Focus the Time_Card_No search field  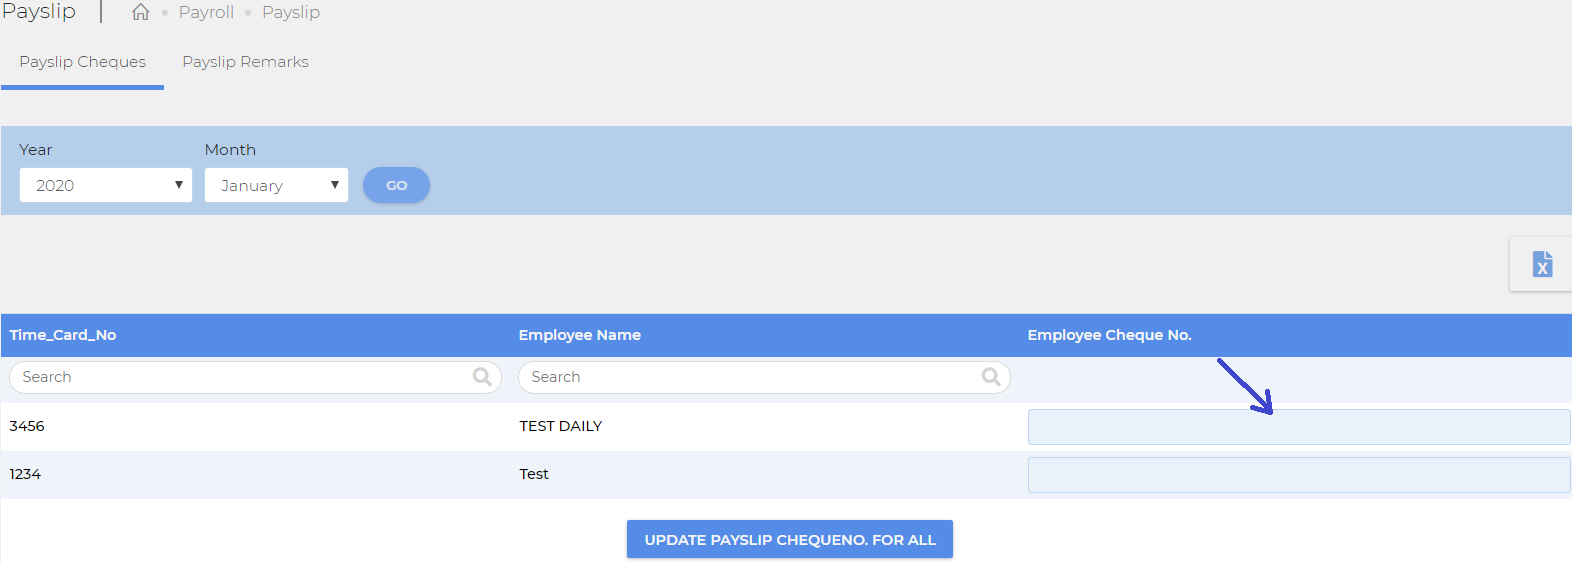pyautogui.click(x=255, y=377)
